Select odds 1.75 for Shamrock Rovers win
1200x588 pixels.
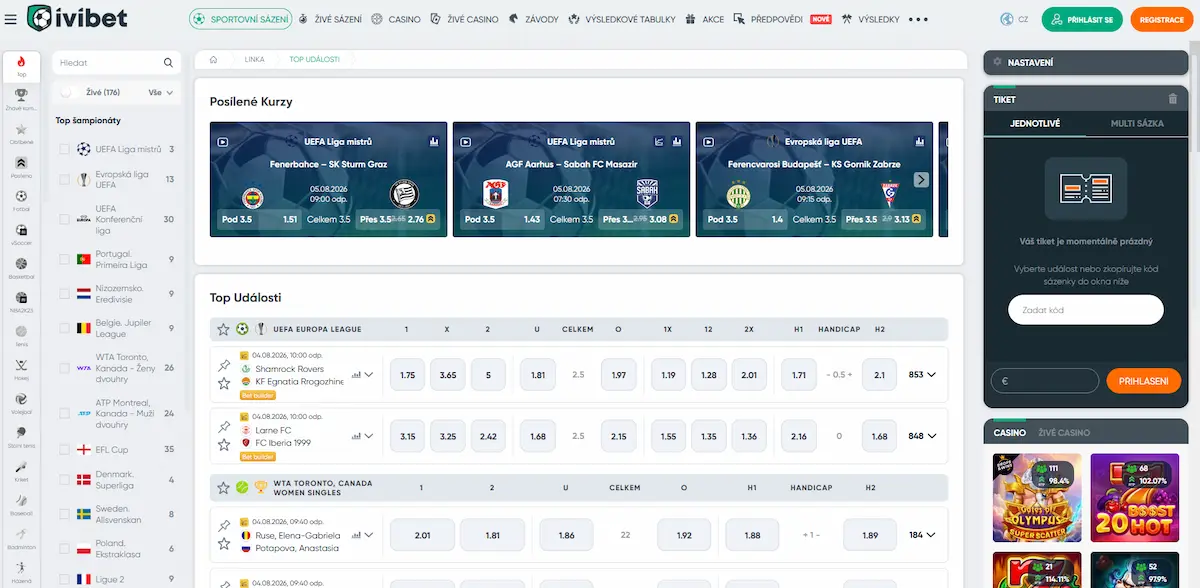click(407, 375)
